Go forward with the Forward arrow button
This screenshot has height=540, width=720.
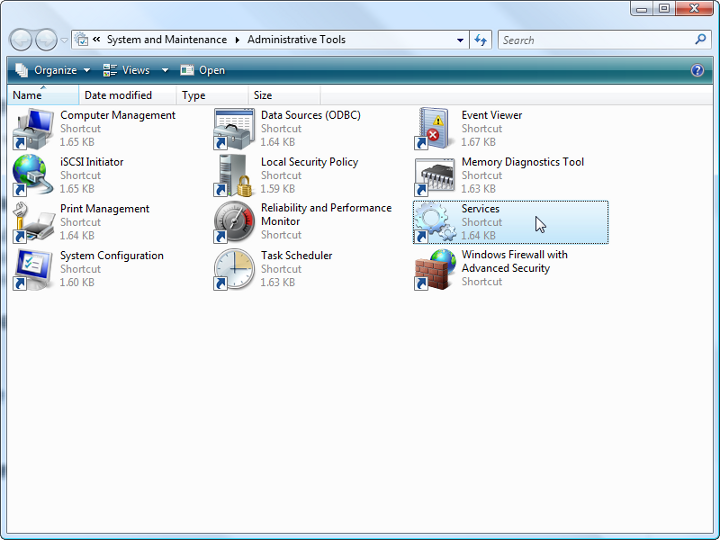(x=46, y=40)
